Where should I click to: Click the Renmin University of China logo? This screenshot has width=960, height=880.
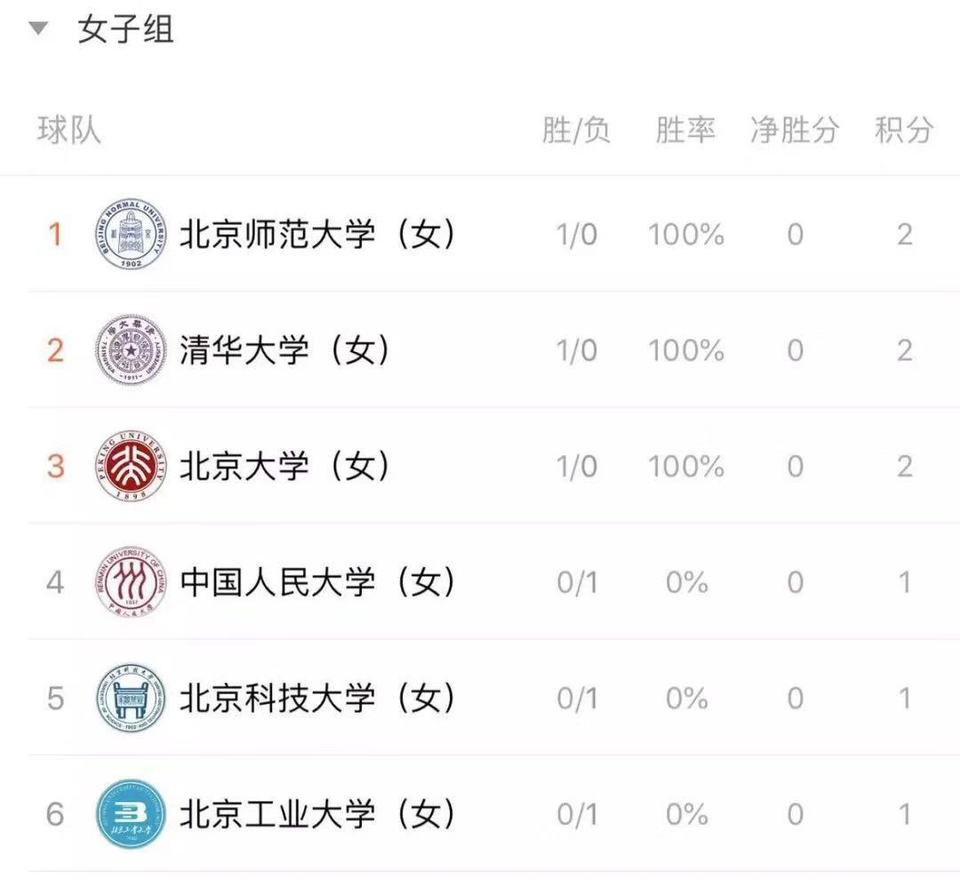pos(131,582)
